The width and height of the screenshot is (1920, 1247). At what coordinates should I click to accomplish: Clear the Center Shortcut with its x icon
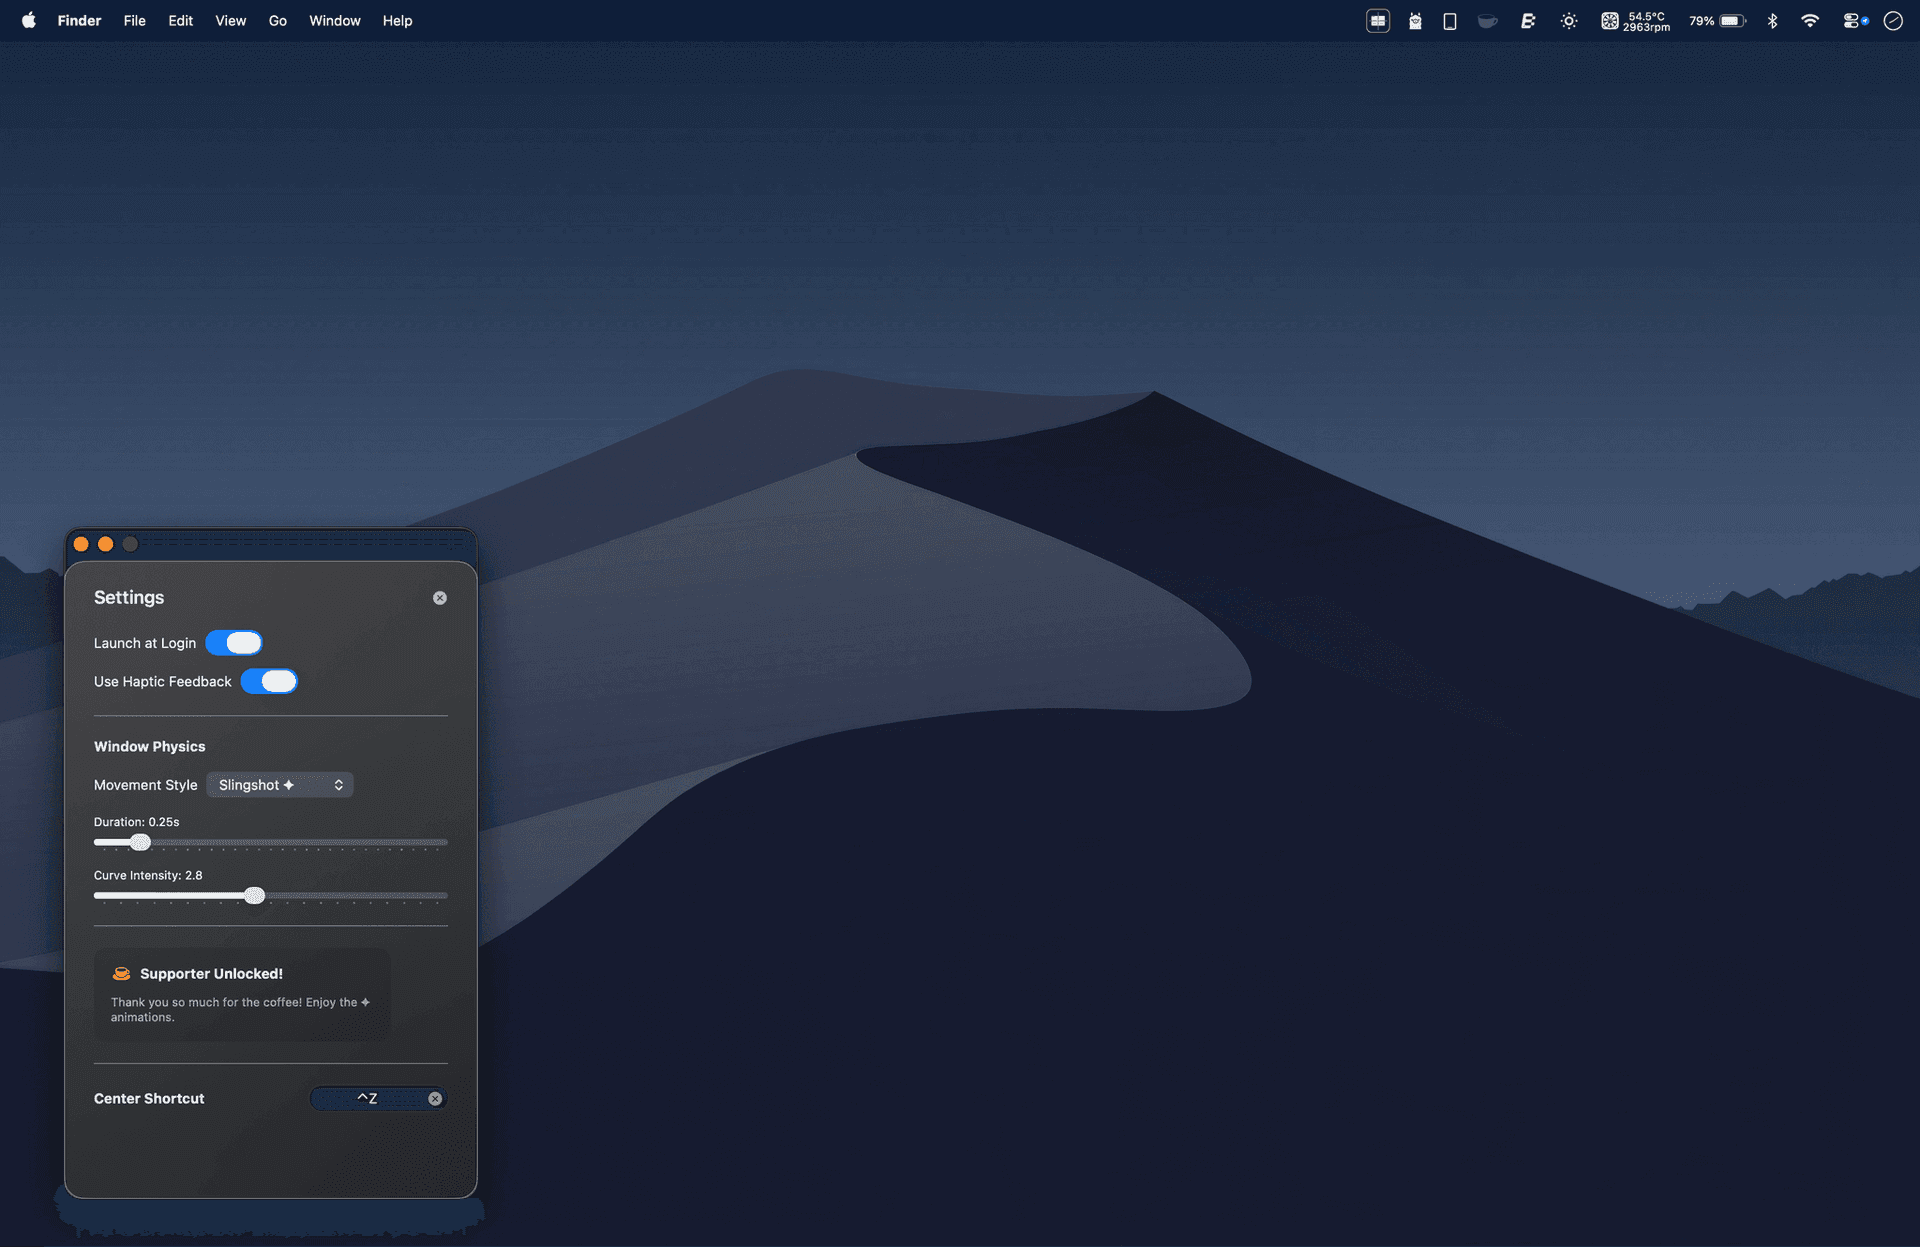coord(435,1099)
